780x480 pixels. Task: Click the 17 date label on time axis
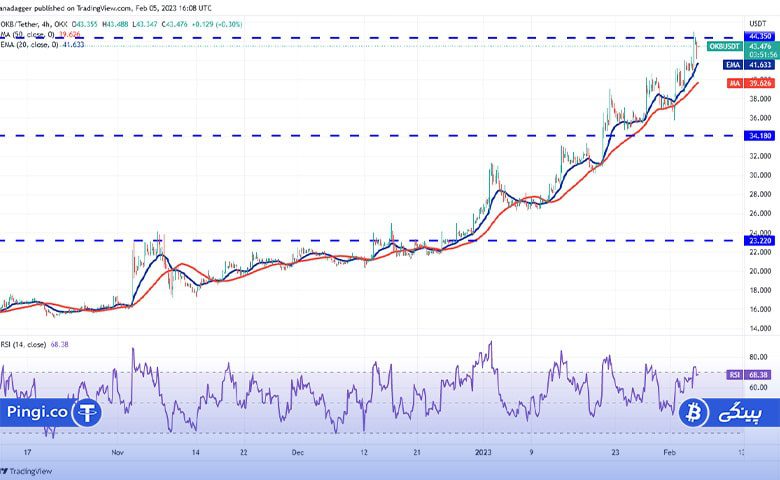pos(27,452)
